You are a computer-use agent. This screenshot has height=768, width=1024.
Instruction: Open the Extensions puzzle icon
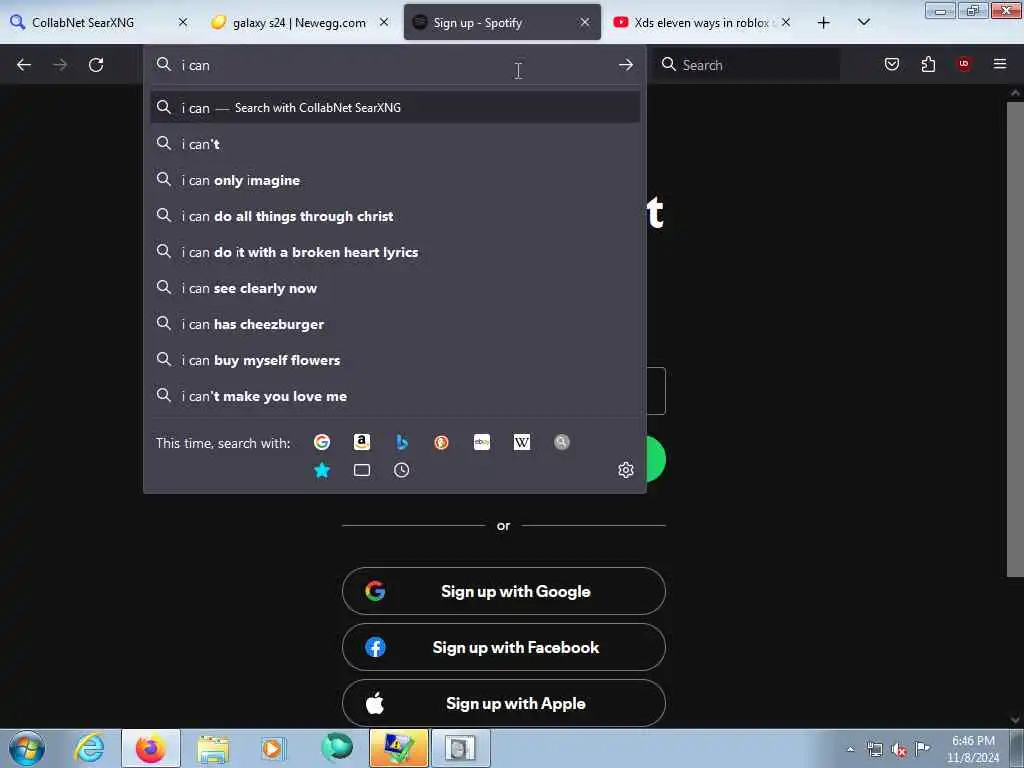coord(928,64)
